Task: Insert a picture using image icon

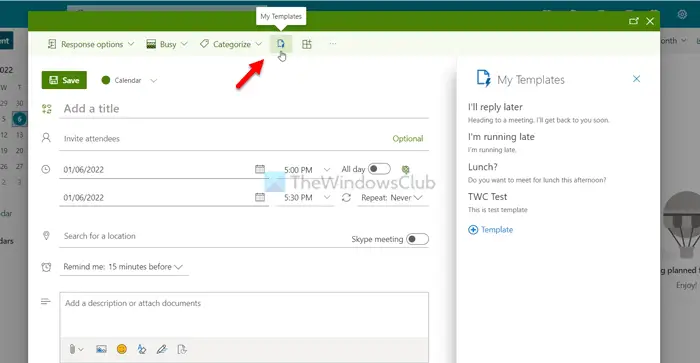Action: pyautogui.click(x=101, y=349)
